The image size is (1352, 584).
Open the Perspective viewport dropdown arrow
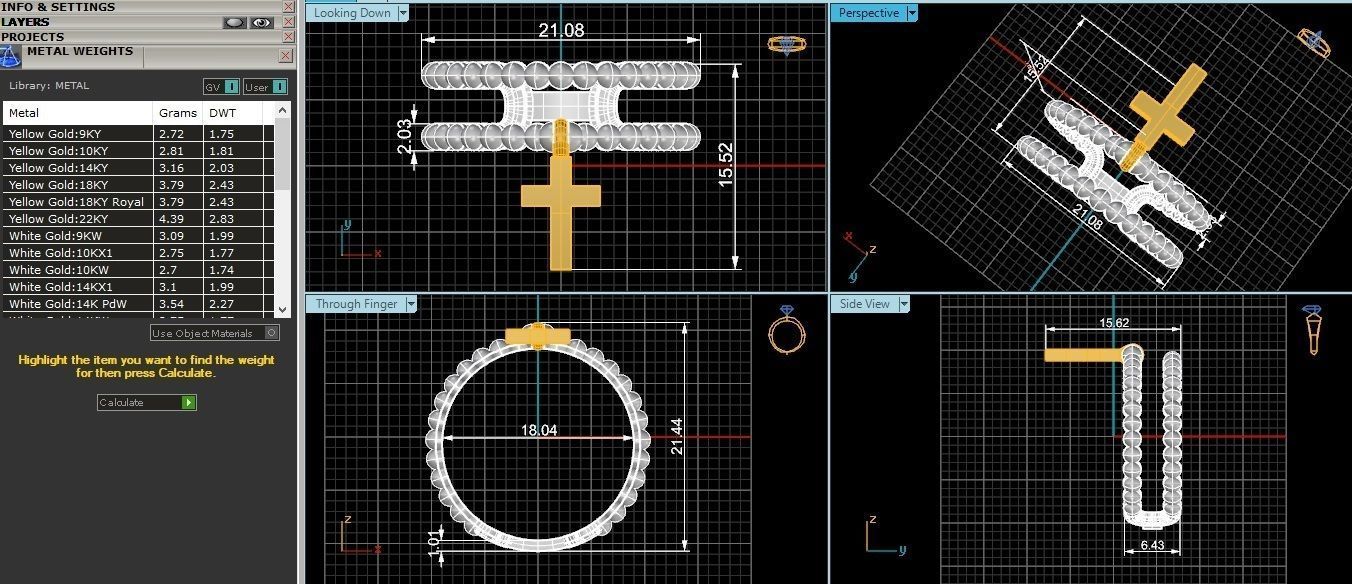(x=911, y=13)
